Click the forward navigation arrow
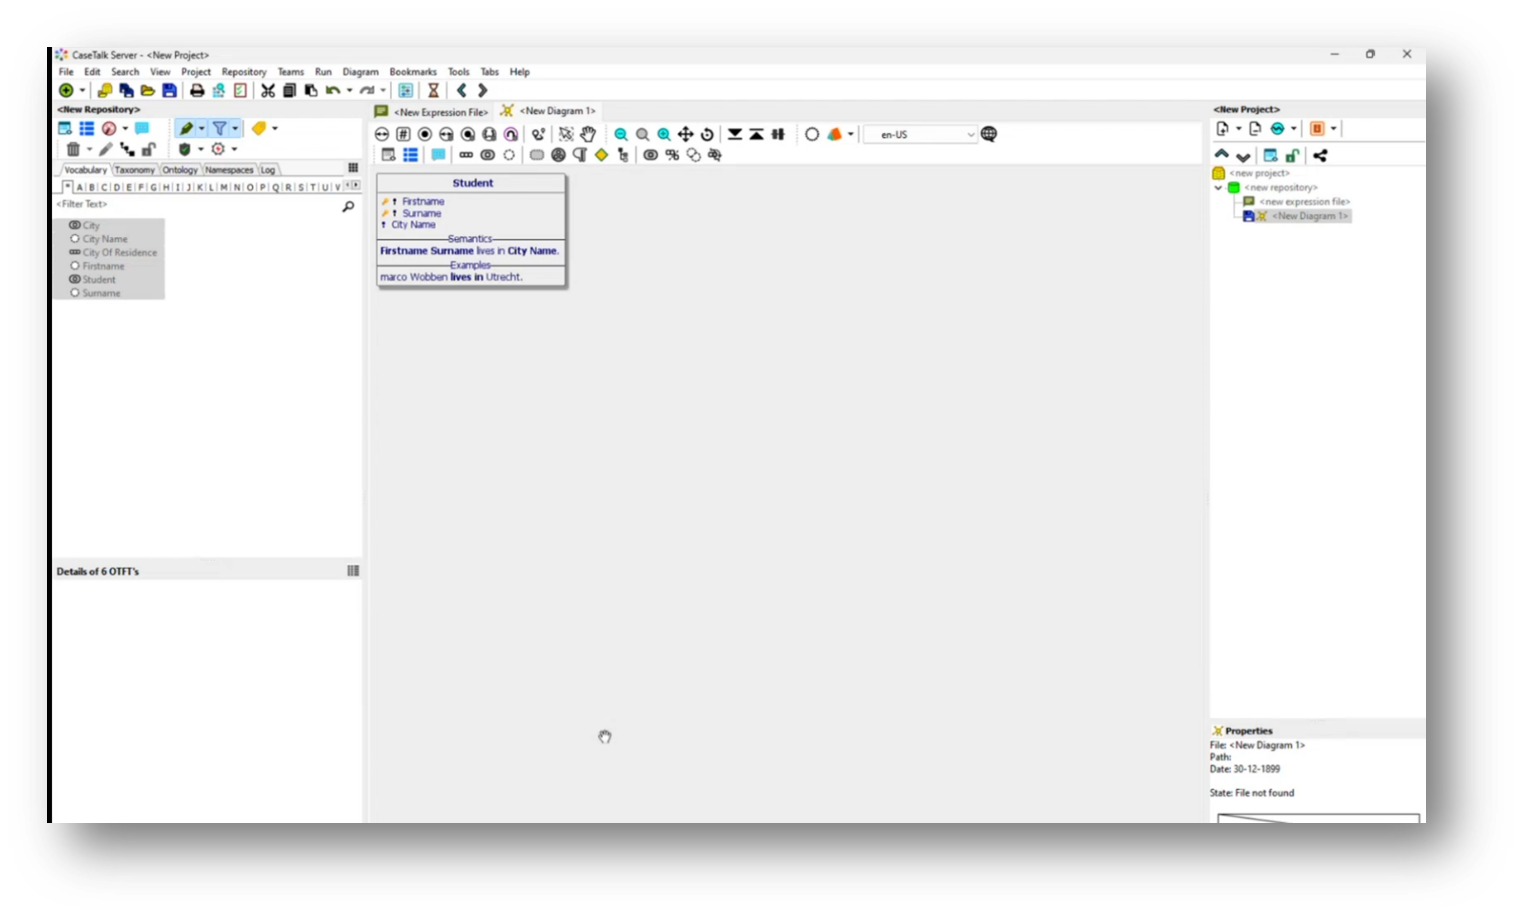Screen dimensions: 1521x918 482,90
